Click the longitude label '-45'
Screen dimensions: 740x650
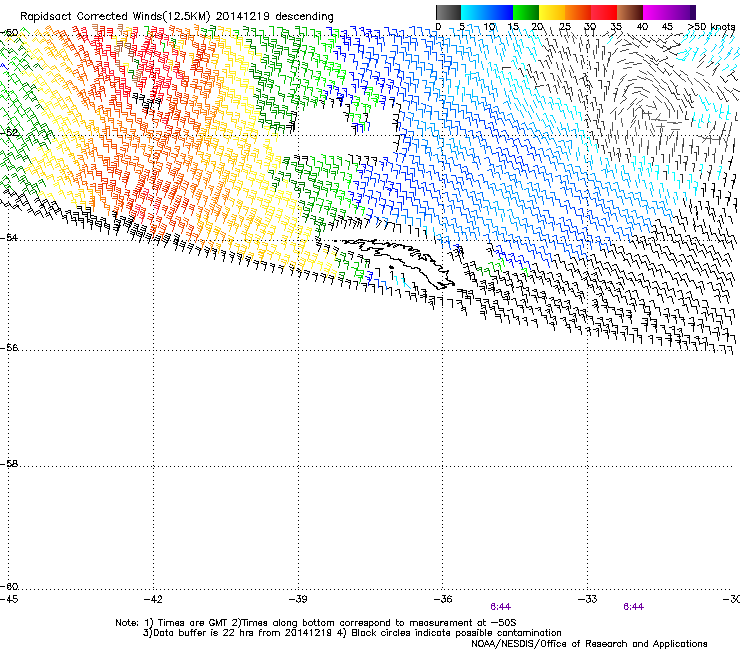tap(9, 599)
